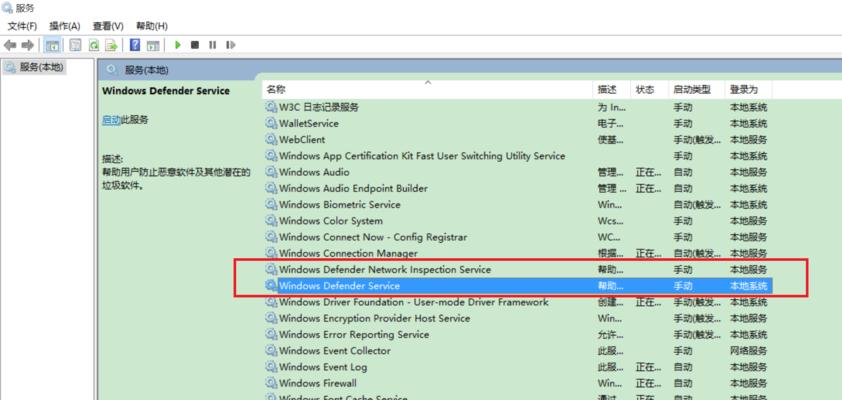Toggle the console tree pane toolbar icon
The image size is (842, 400).
point(53,45)
